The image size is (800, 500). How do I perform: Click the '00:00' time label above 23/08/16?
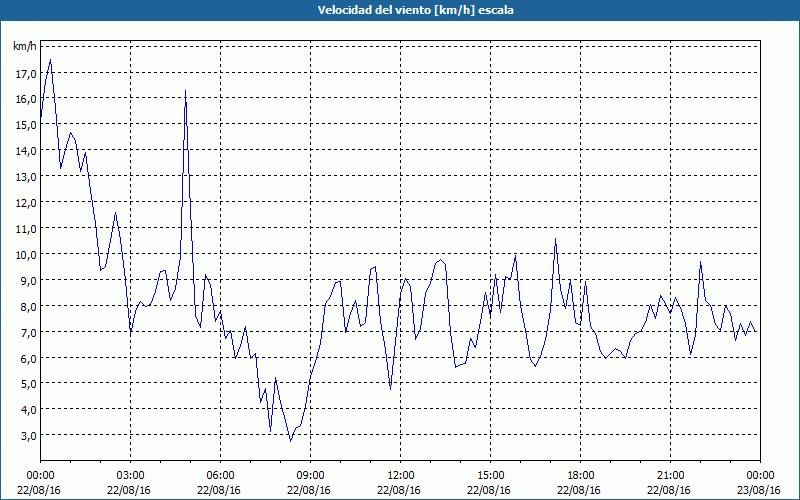(760, 476)
